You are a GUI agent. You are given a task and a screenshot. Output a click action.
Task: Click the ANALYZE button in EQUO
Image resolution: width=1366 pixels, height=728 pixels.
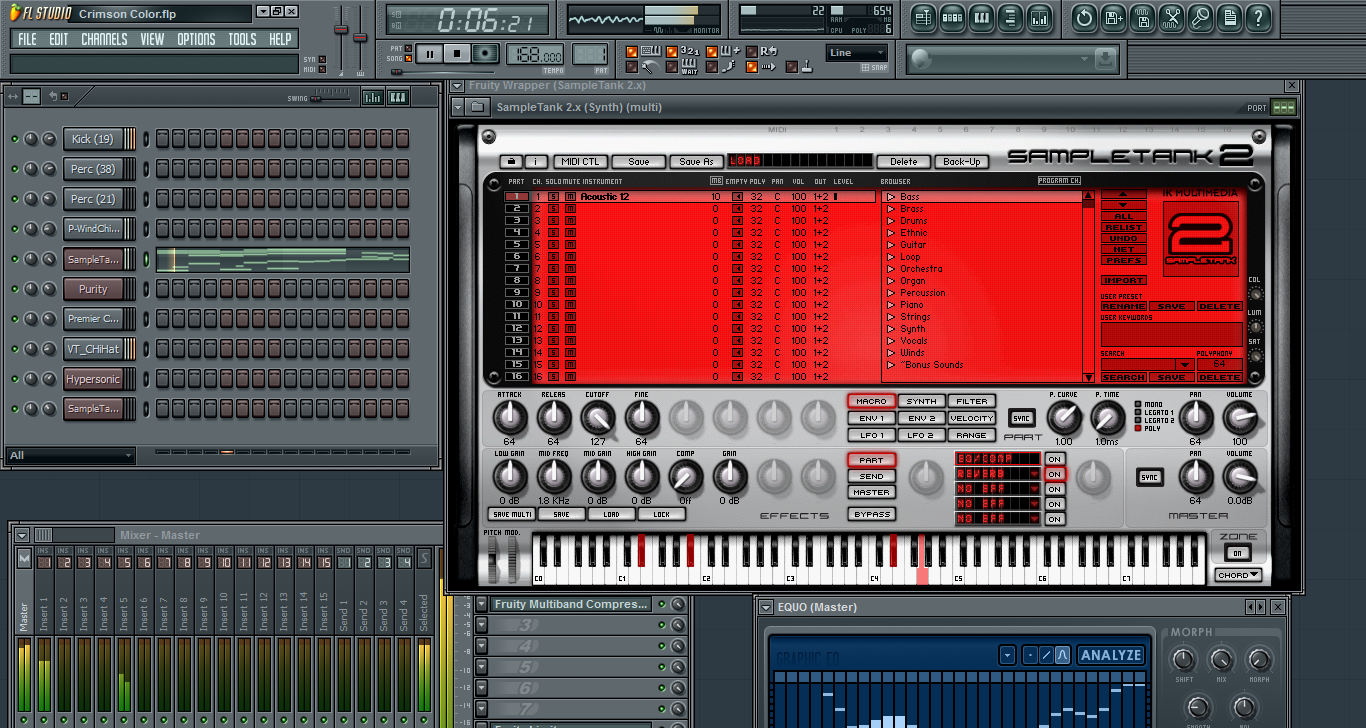coord(1110,655)
